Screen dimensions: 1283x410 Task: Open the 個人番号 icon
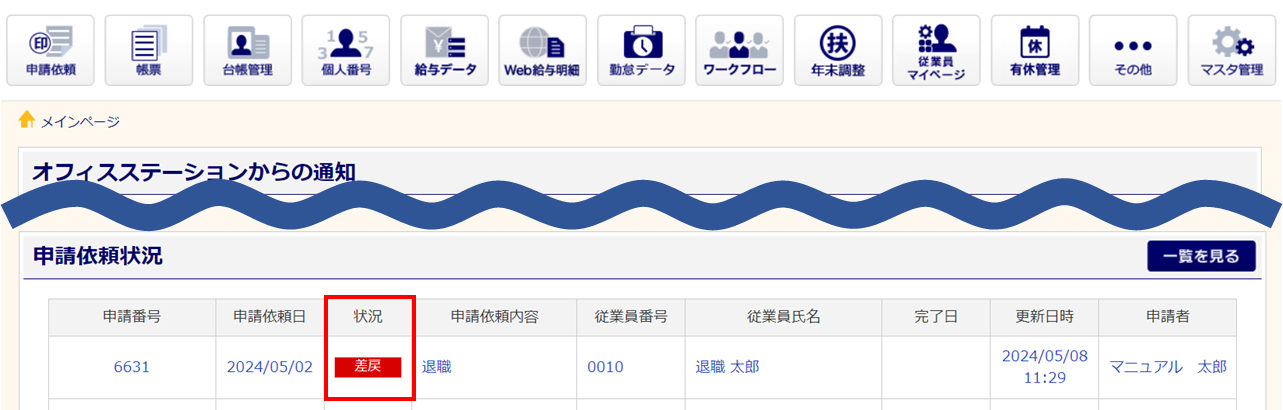click(346, 51)
